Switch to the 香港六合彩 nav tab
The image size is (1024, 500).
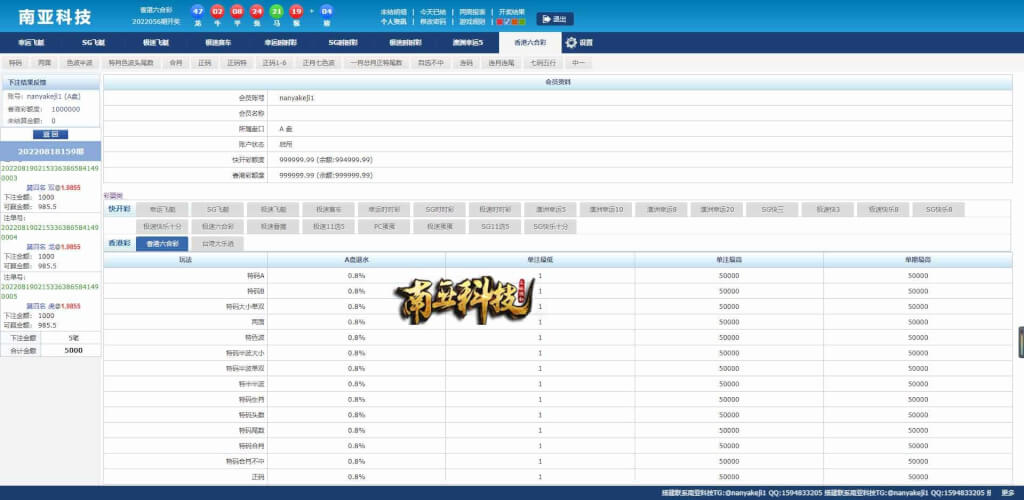pos(530,42)
